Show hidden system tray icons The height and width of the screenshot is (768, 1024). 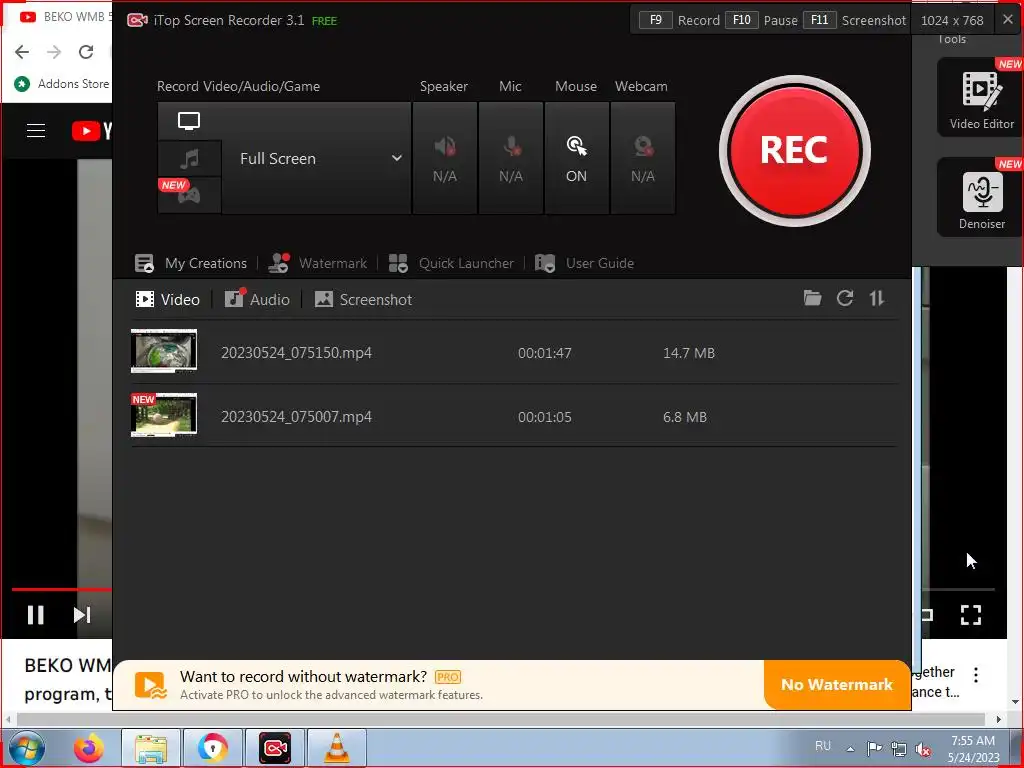point(850,749)
